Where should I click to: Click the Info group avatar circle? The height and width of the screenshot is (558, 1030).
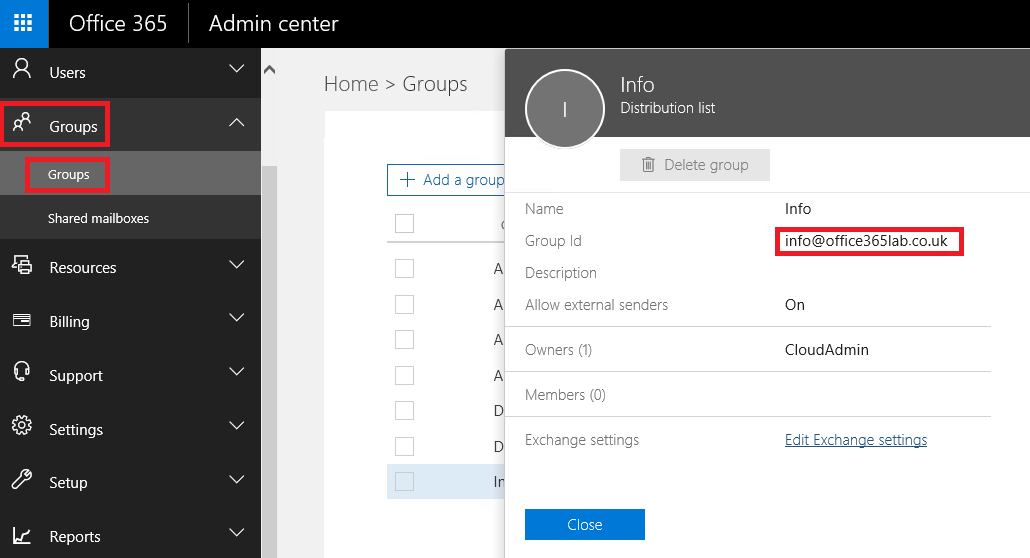(564, 108)
